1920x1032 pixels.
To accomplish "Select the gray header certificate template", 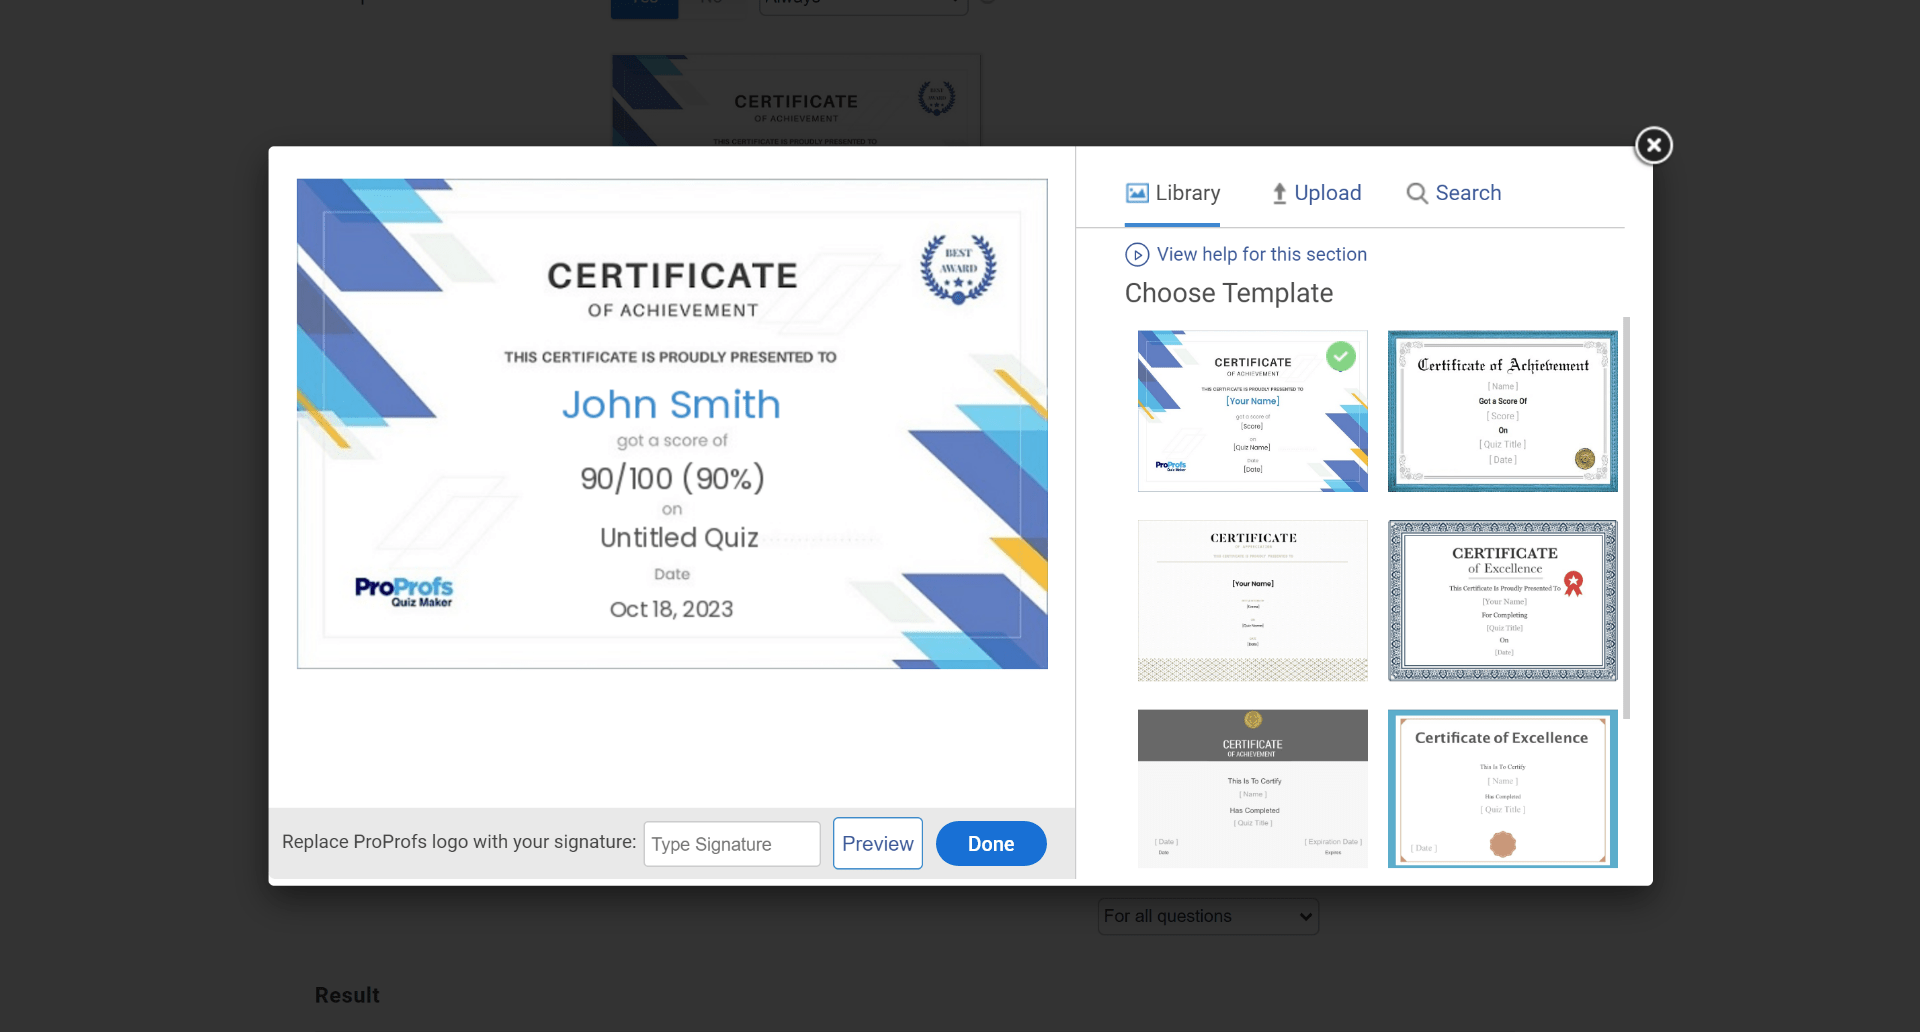I will tap(1252, 788).
